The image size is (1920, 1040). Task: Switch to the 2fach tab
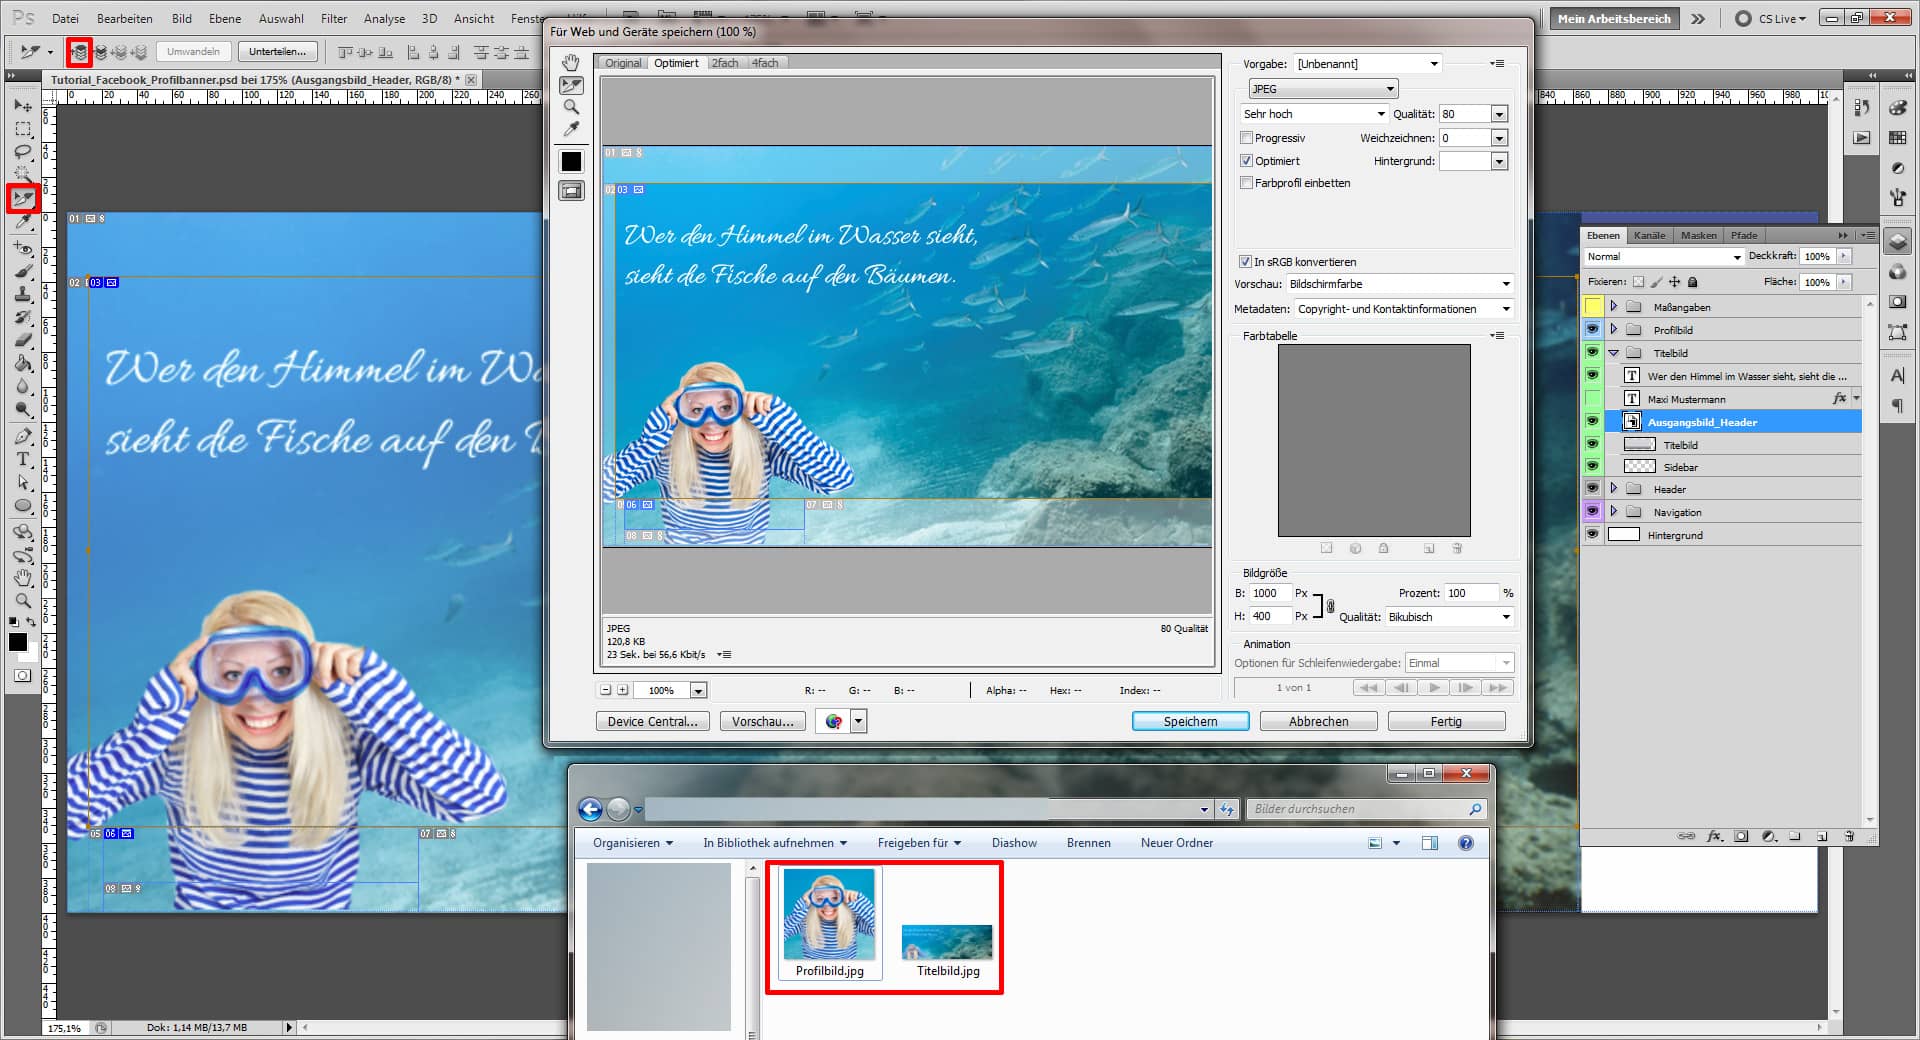point(725,62)
